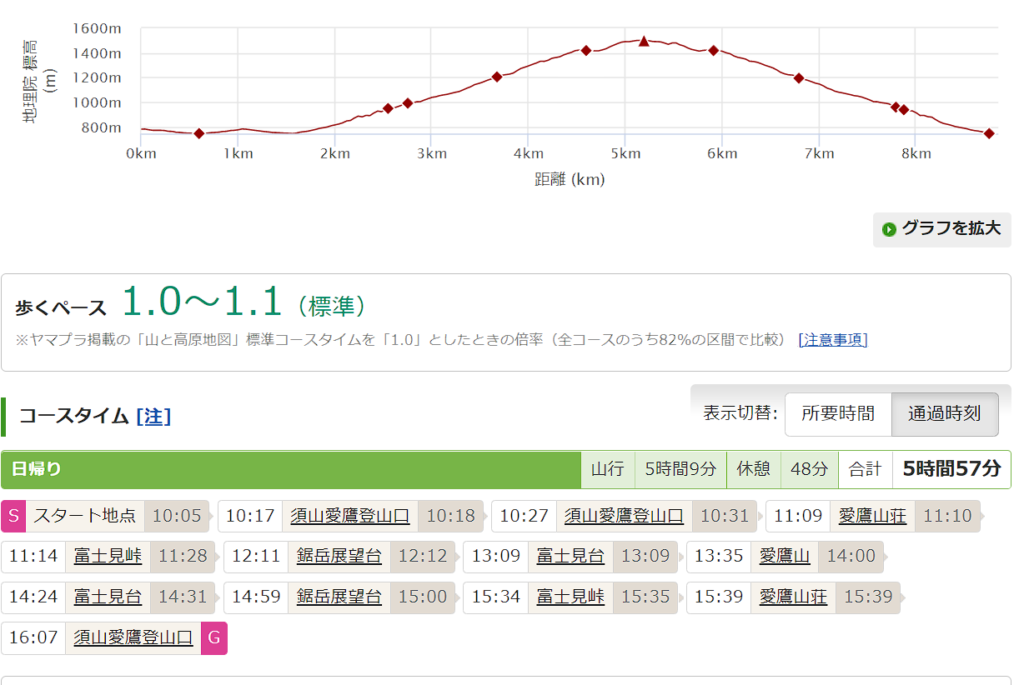Click the 日帰り green header bar
This screenshot has height=685, width=1024.
pos(290,468)
